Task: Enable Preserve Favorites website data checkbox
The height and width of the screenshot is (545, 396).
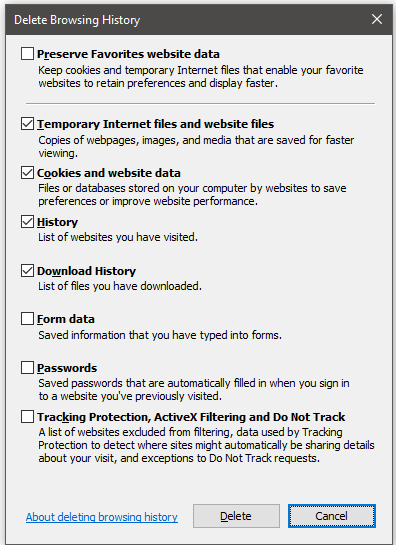Action: (x=27, y=54)
